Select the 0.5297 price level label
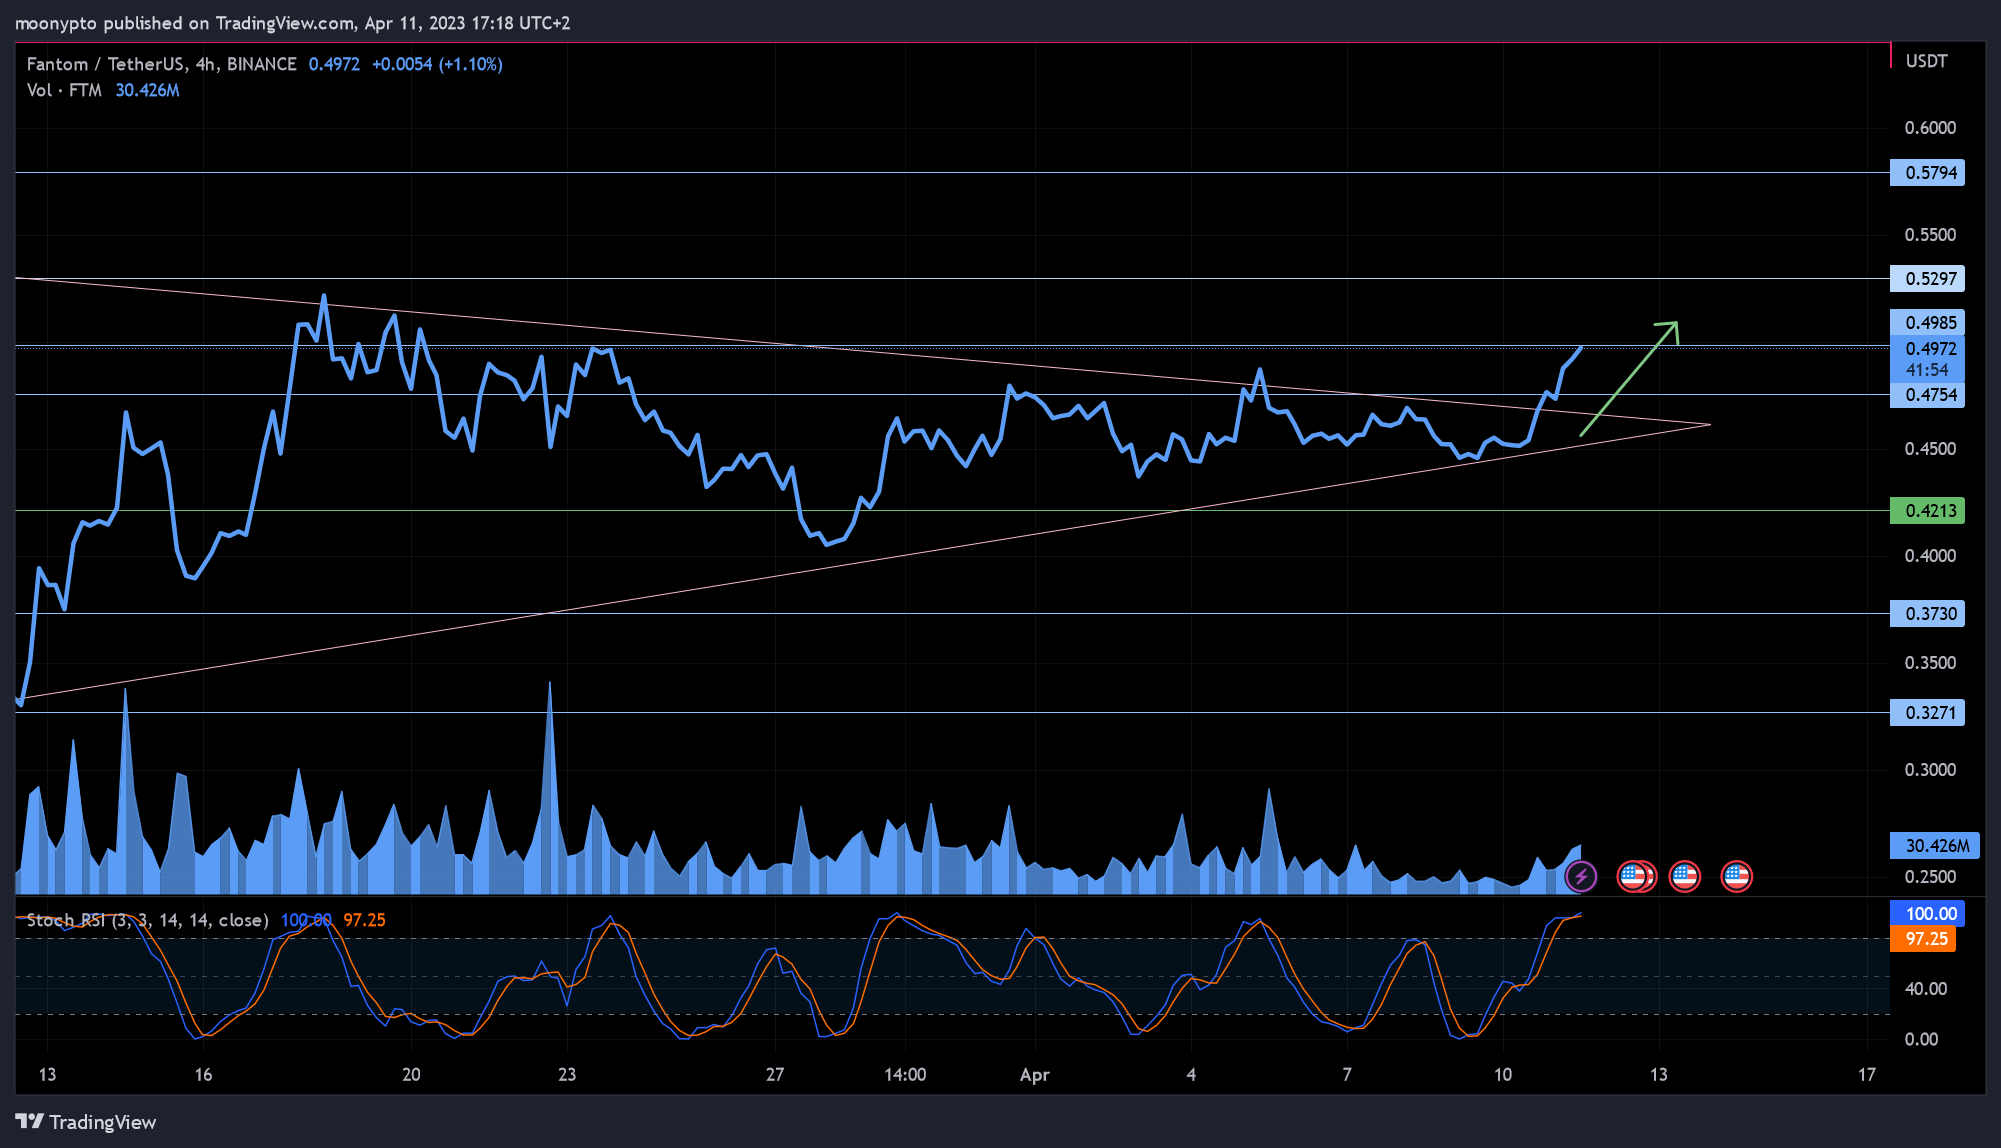 coord(1927,278)
